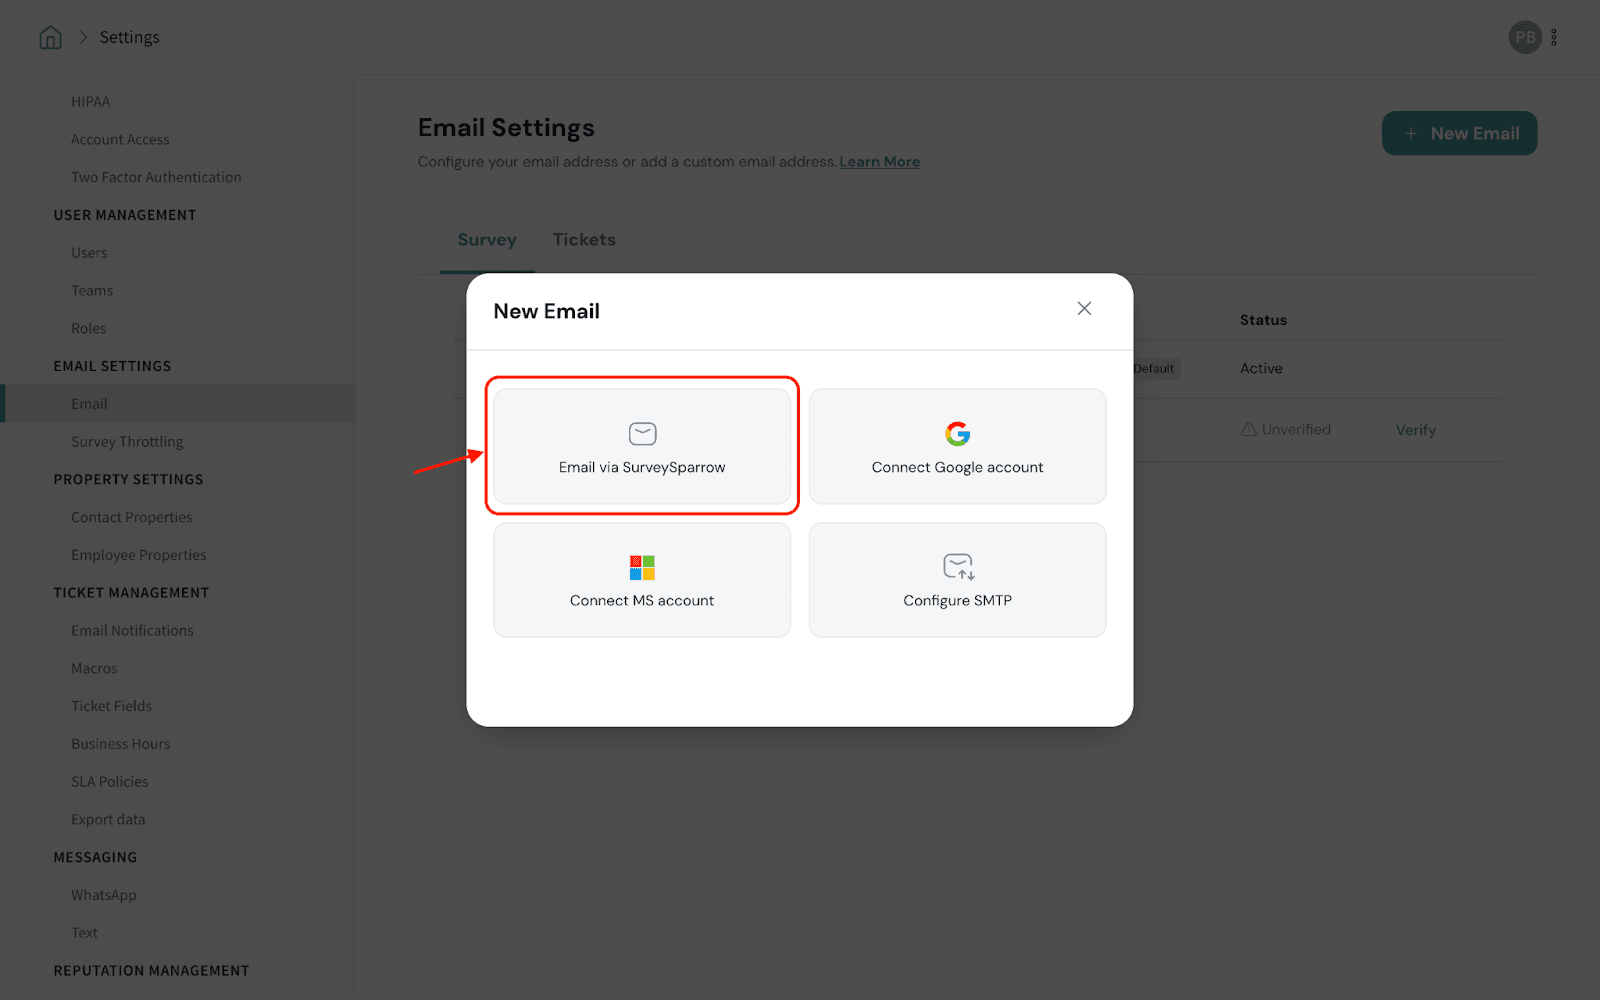1600x1000 pixels.
Task: Switch to the Tickets tab
Action: pyautogui.click(x=584, y=240)
